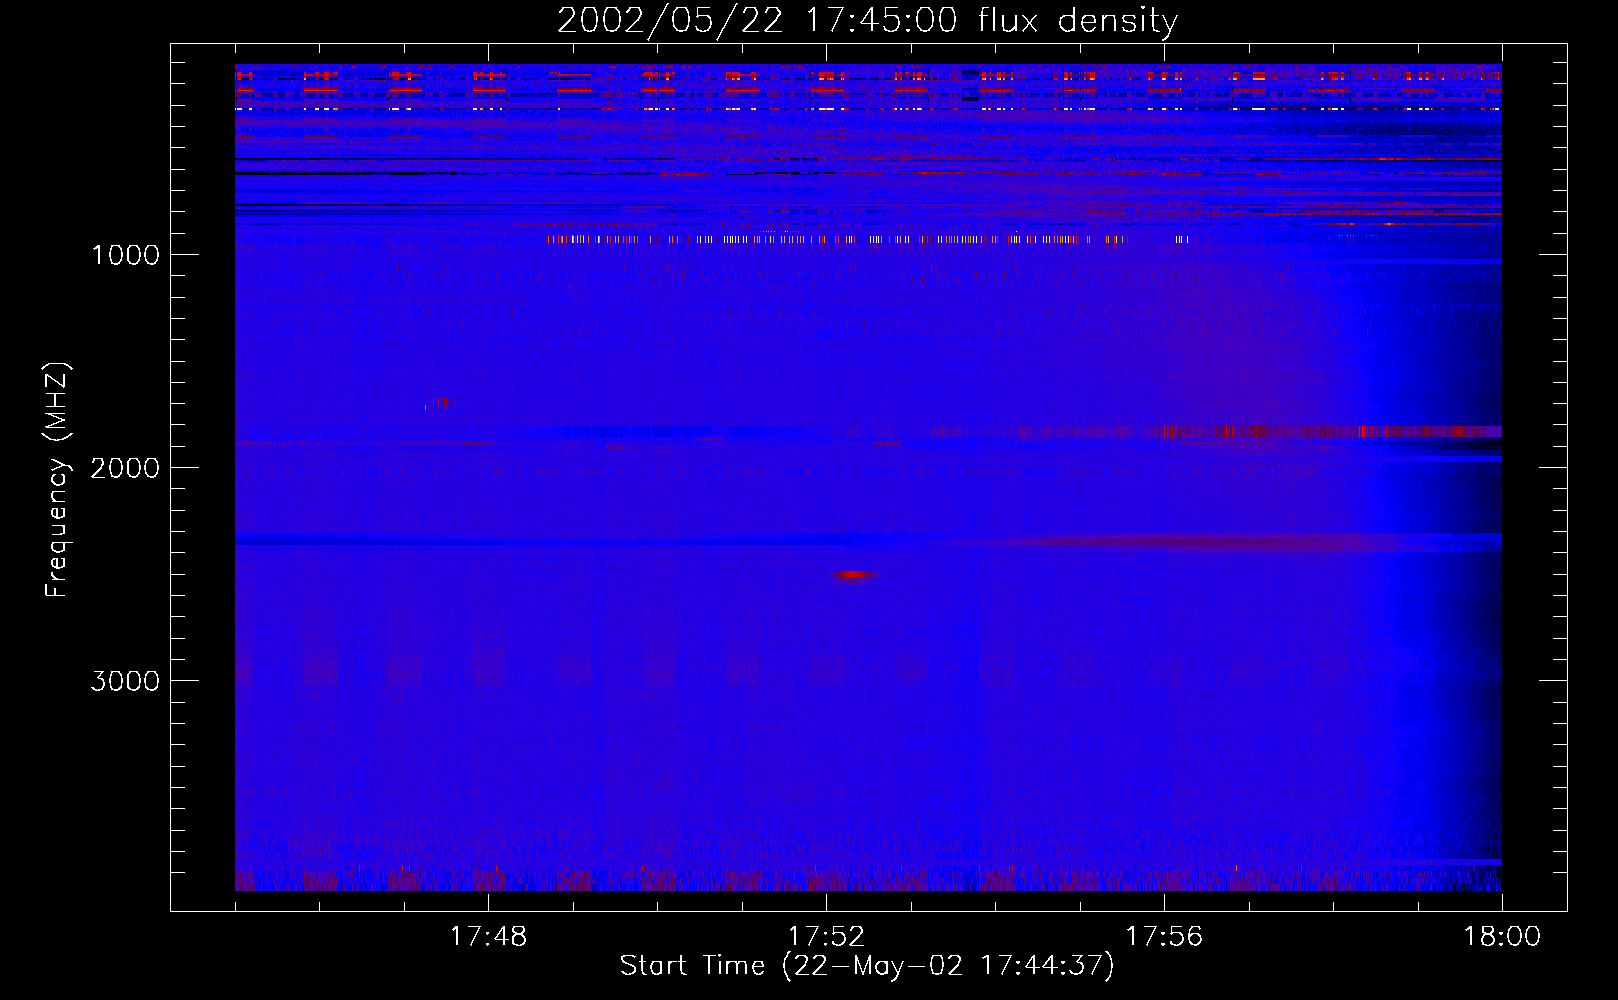Screen dimensions: 1618x1000
Task: Click the 3000 frequency tick label
Action: [x=125, y=681]
